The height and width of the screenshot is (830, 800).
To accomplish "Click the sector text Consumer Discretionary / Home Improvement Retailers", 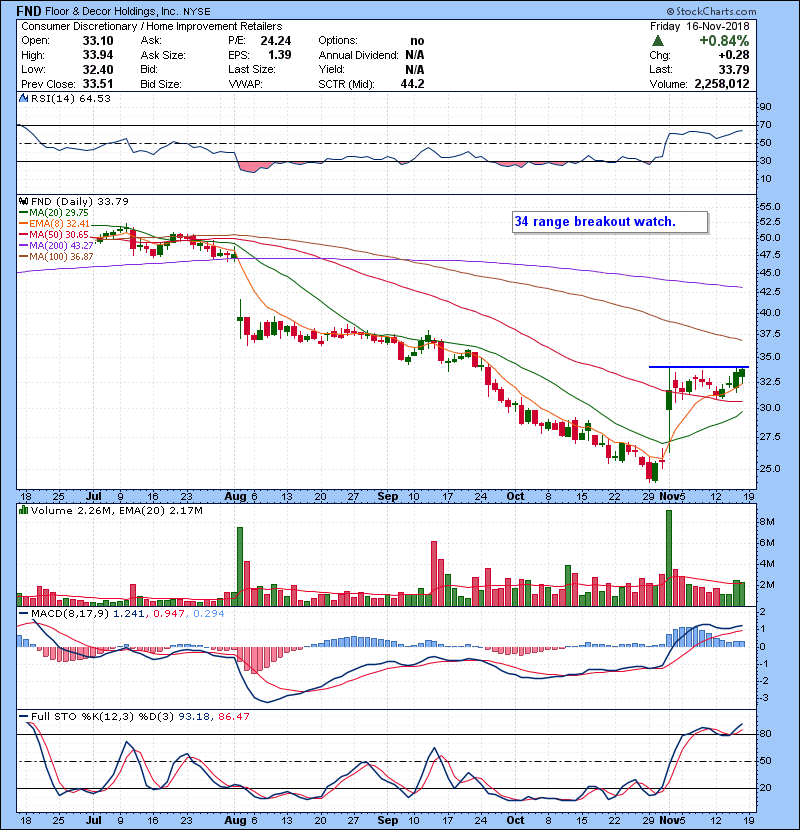I will coord(151,26).
